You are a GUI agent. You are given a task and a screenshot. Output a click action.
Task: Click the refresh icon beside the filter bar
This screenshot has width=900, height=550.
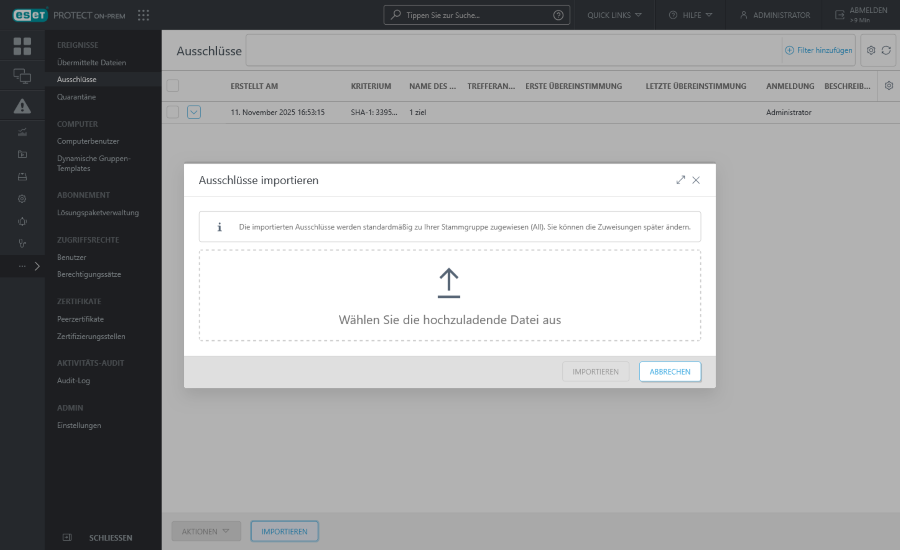point(886,50)
